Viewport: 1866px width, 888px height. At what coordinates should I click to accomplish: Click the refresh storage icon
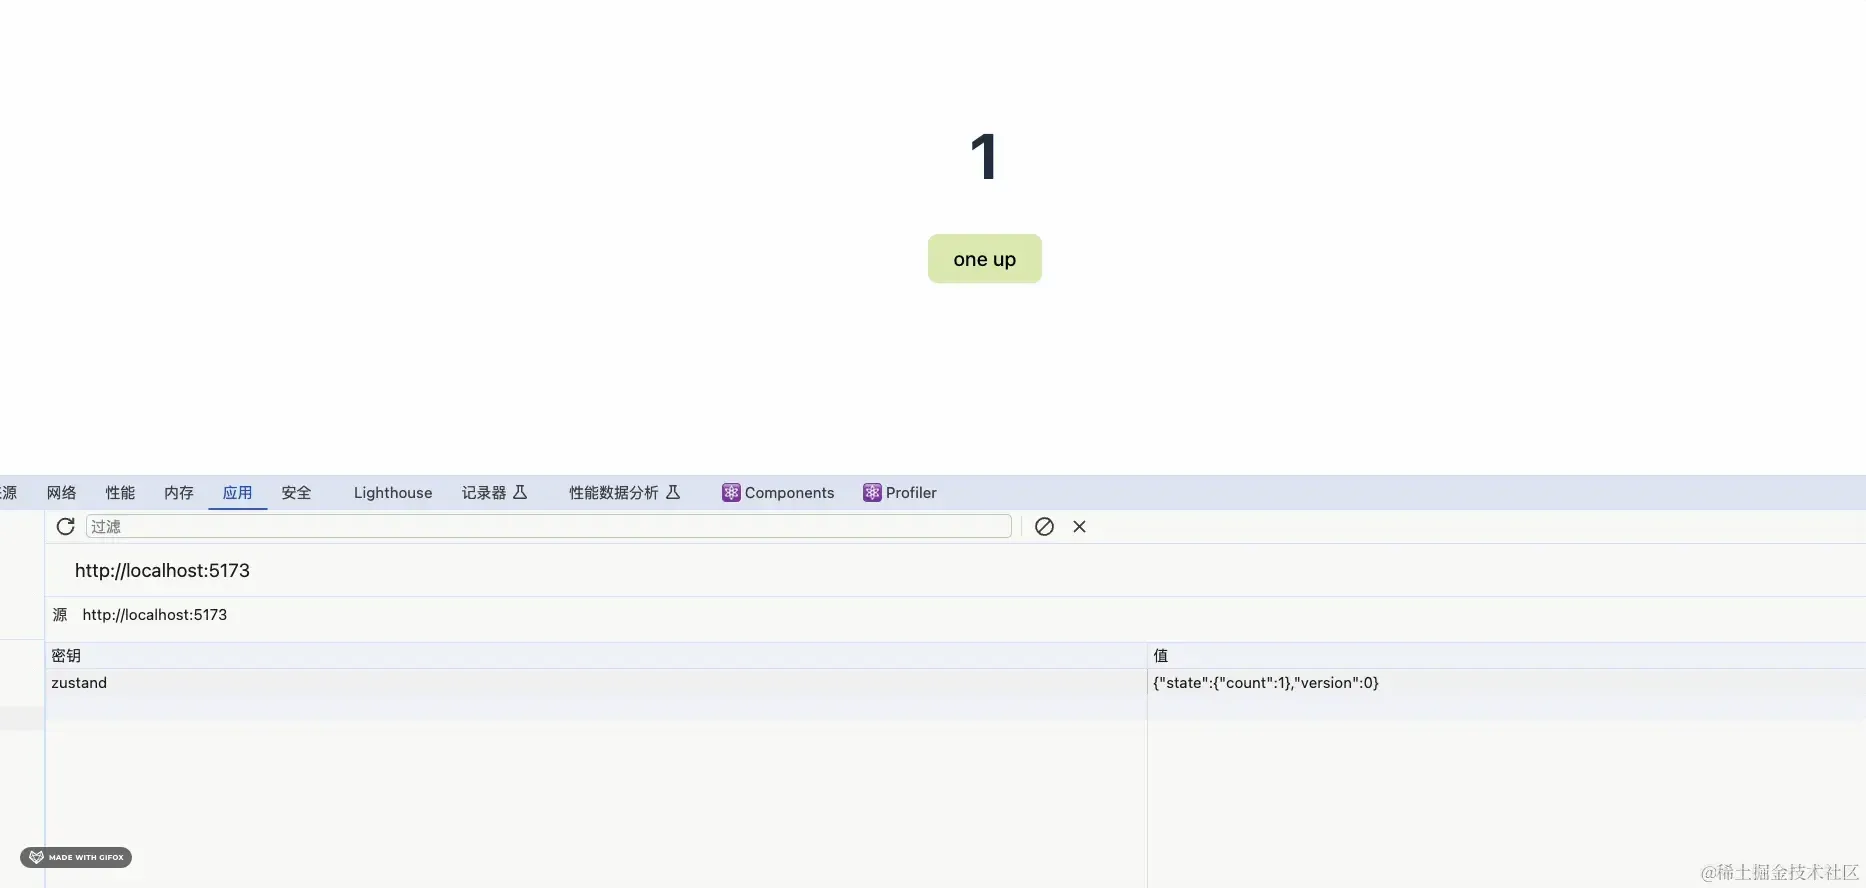coord(65,526)
